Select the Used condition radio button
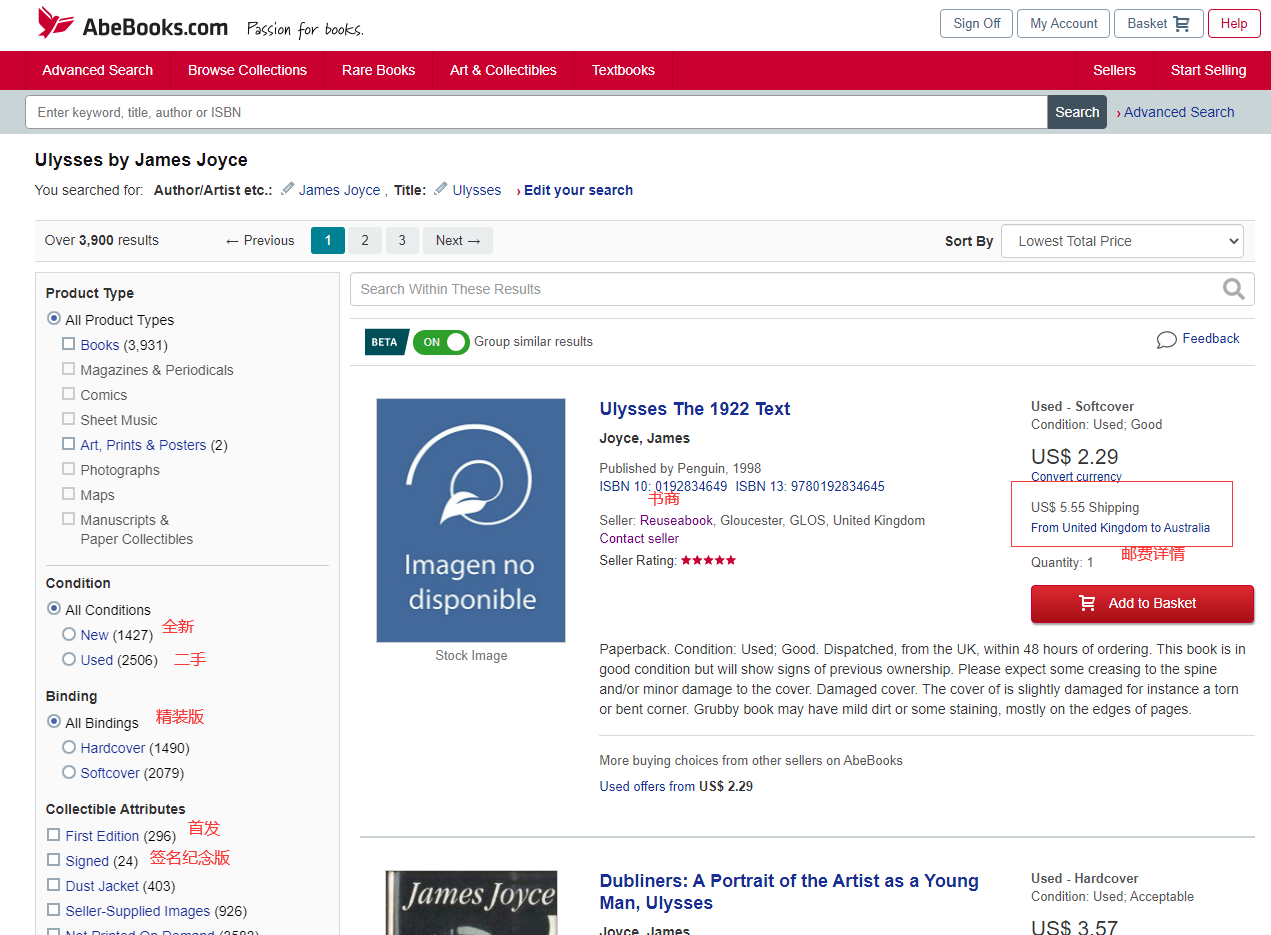1271x935 pixels. pyautogui.click(x=69, y=659)
